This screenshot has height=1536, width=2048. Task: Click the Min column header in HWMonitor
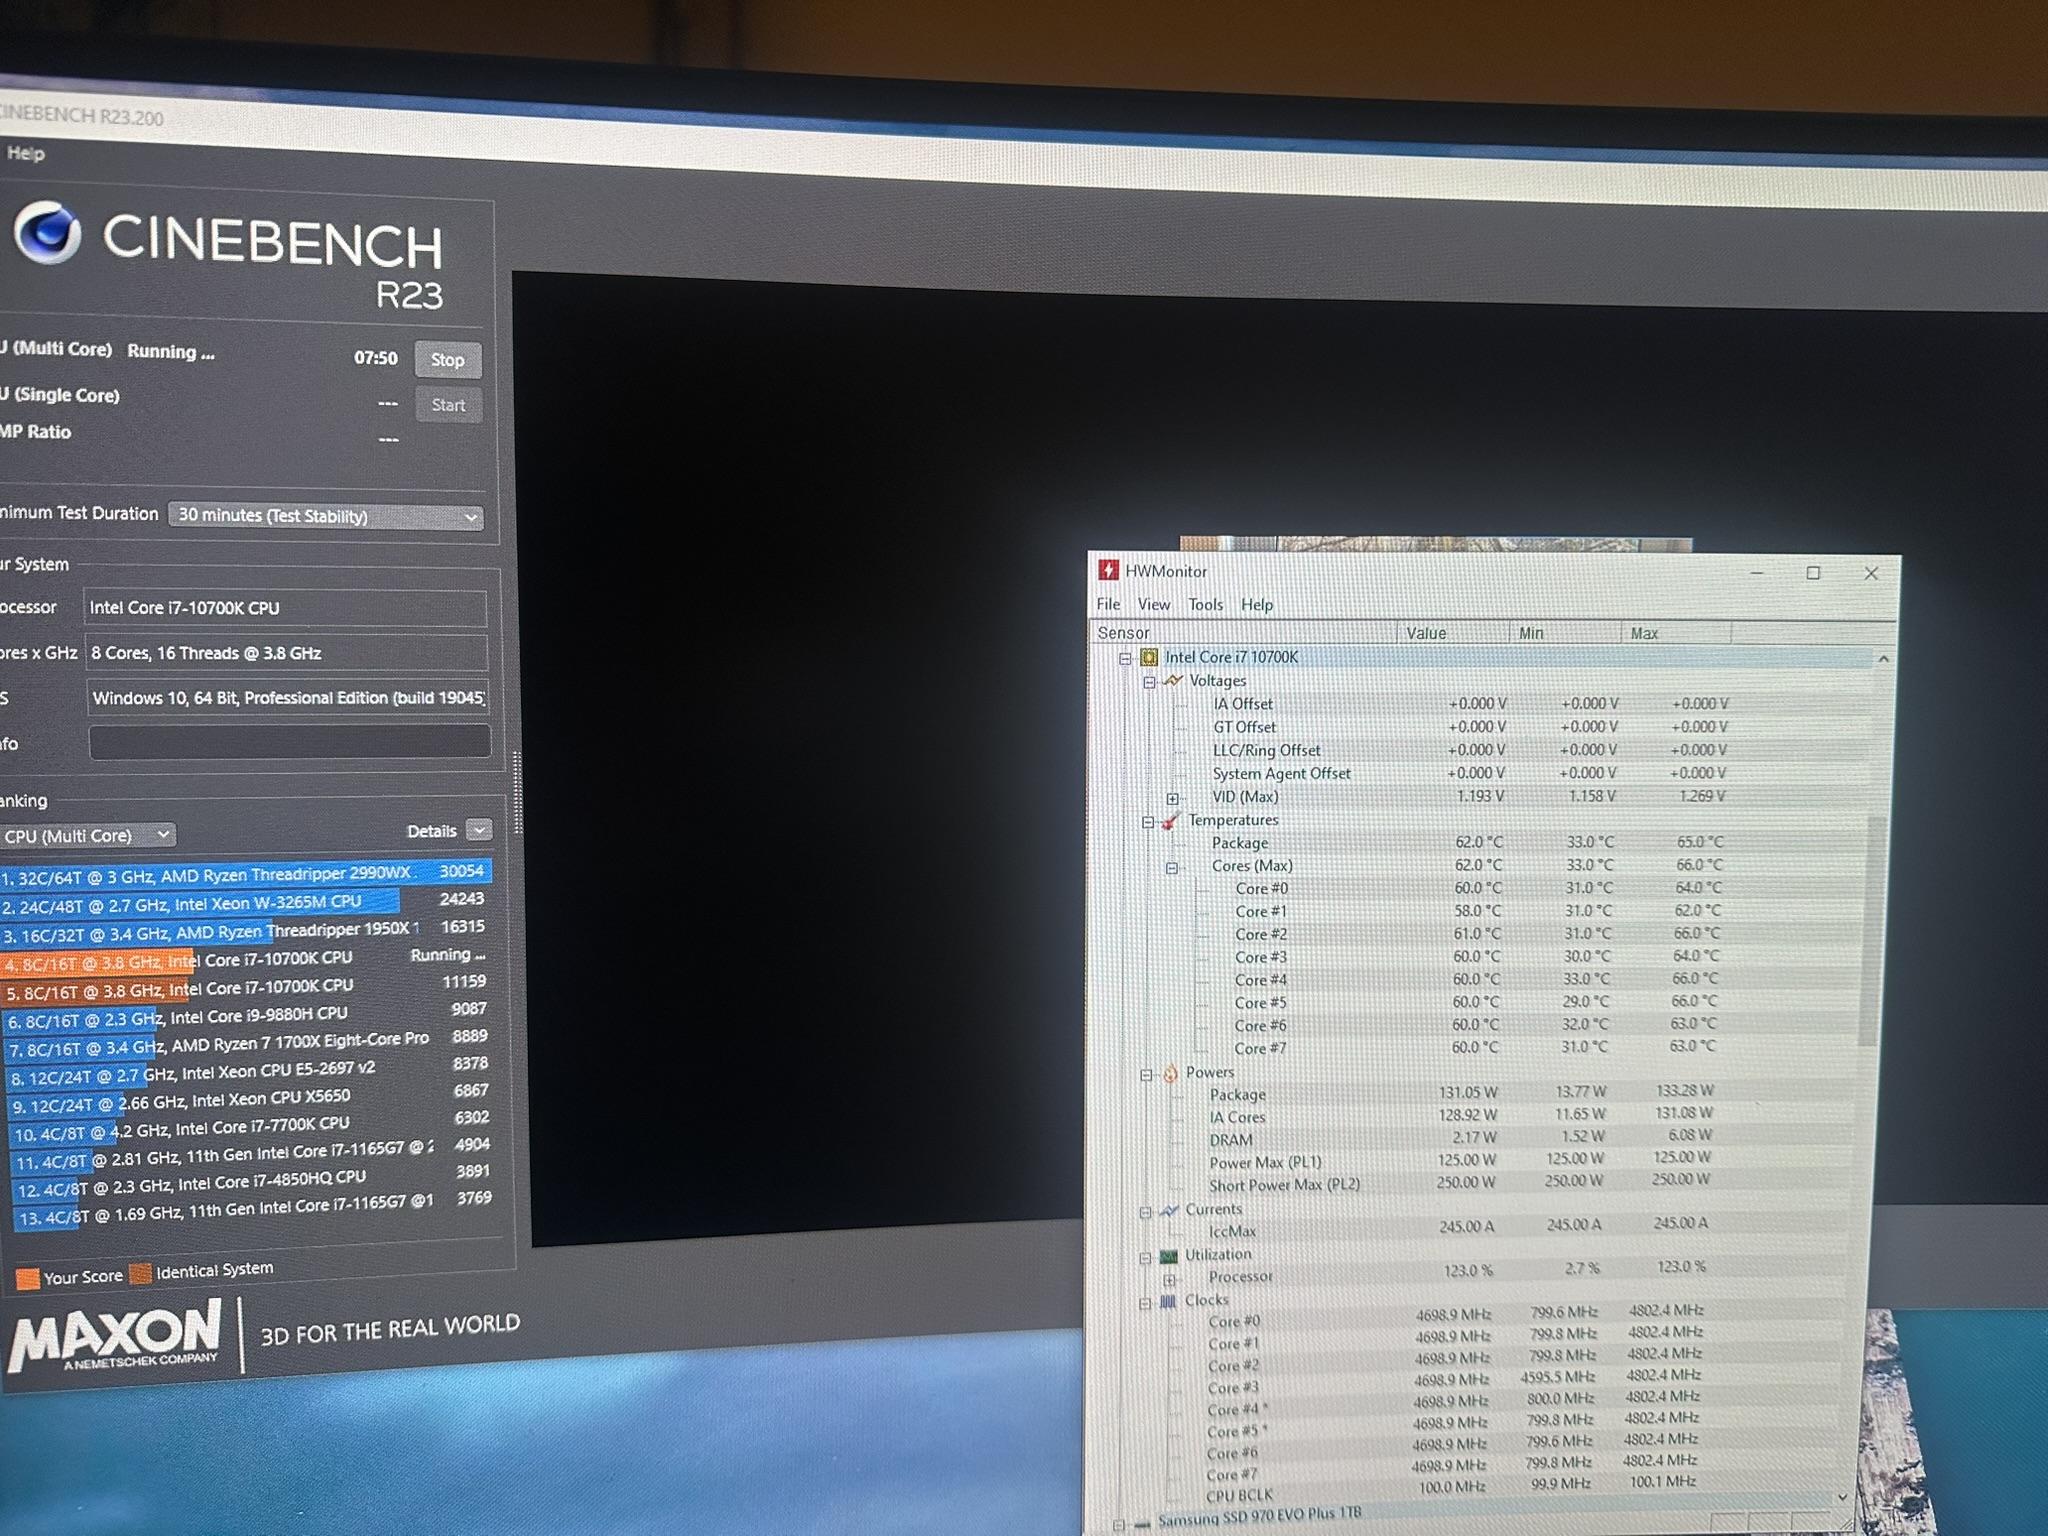tap(1565, 632)
